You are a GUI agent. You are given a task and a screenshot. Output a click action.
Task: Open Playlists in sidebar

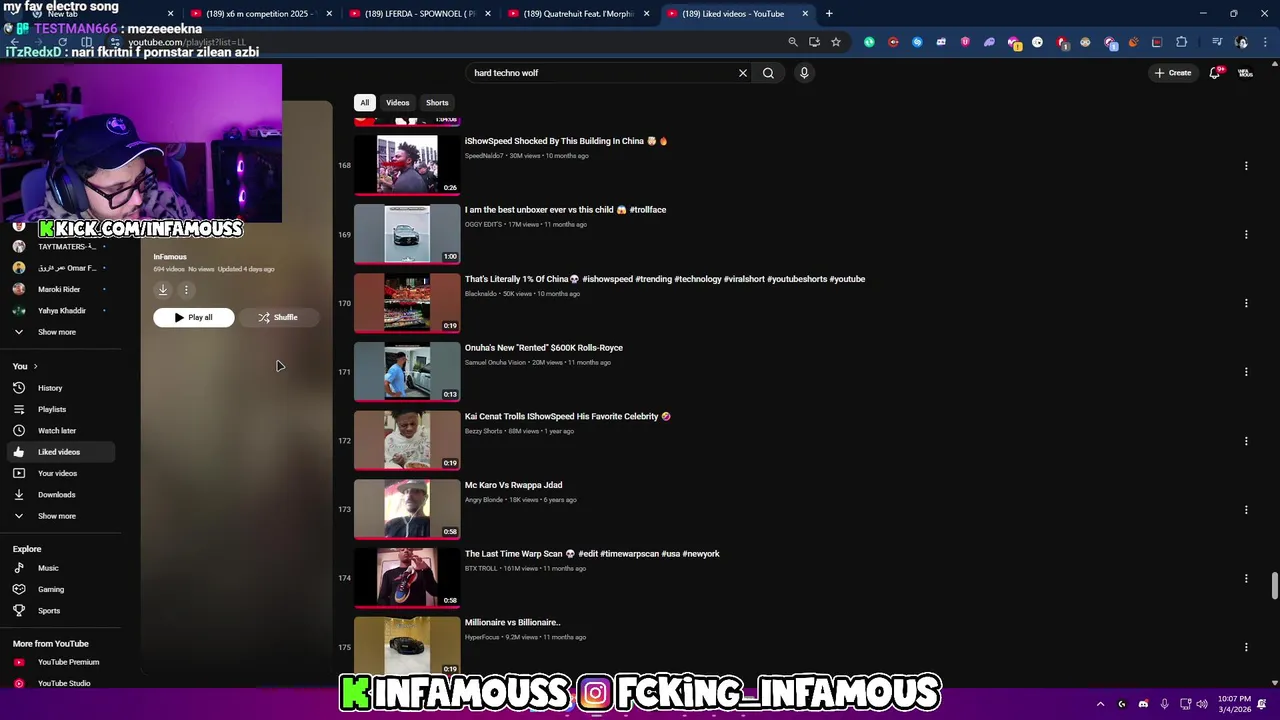pyautogui.click(x=60, y=409)
